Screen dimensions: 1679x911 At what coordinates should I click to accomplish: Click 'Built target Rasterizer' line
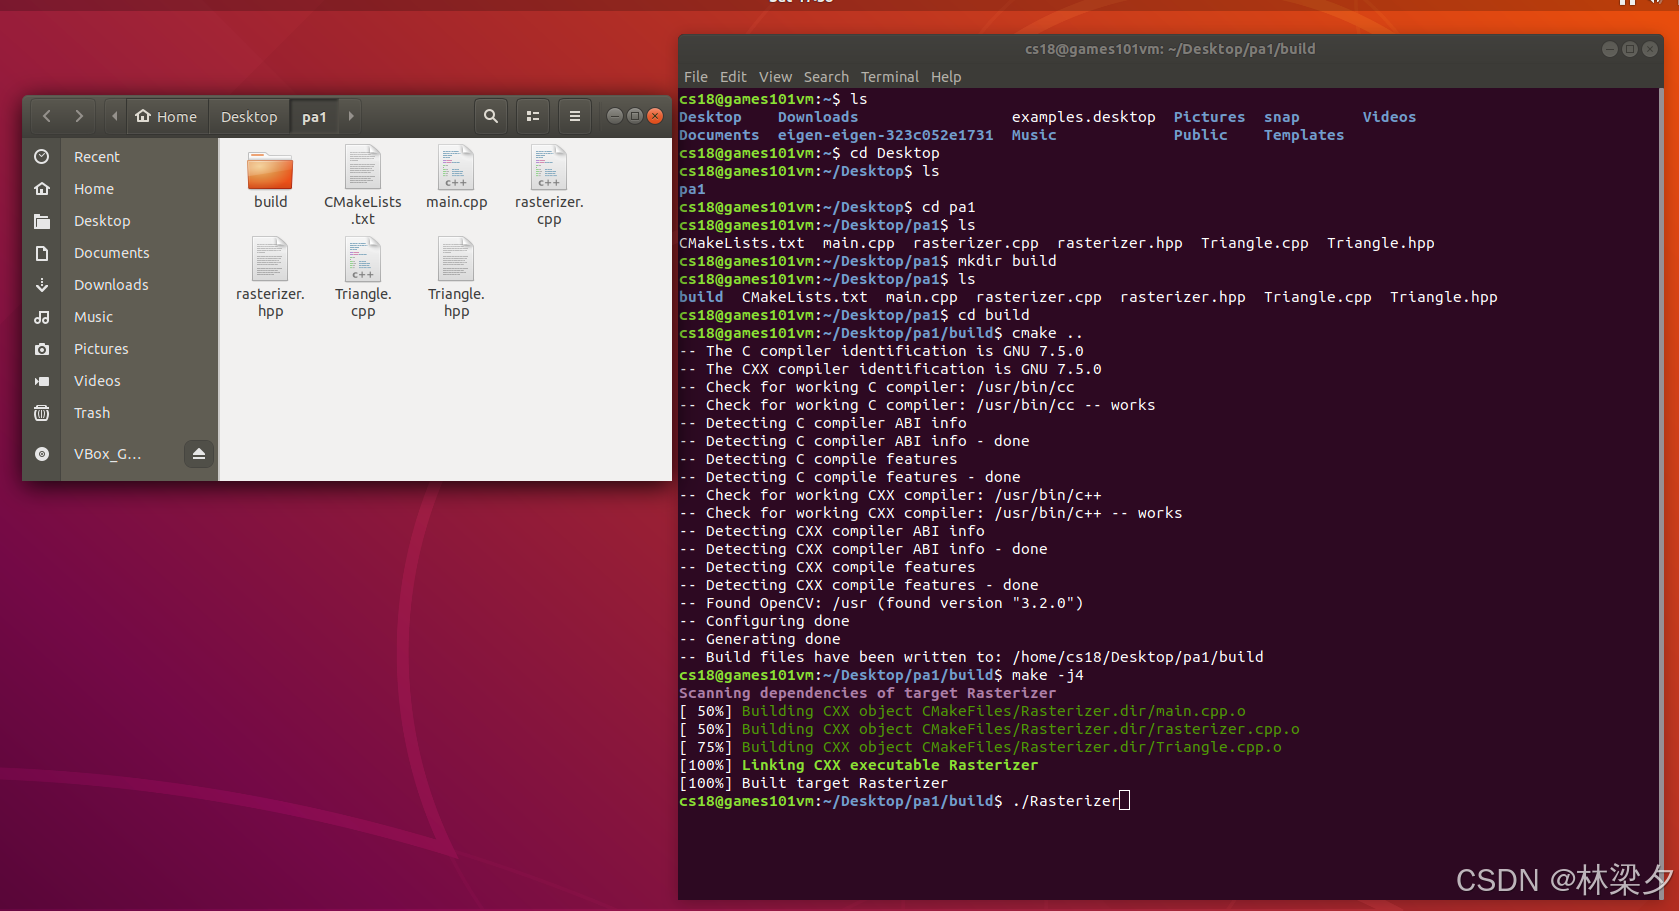tap(813, 783)
